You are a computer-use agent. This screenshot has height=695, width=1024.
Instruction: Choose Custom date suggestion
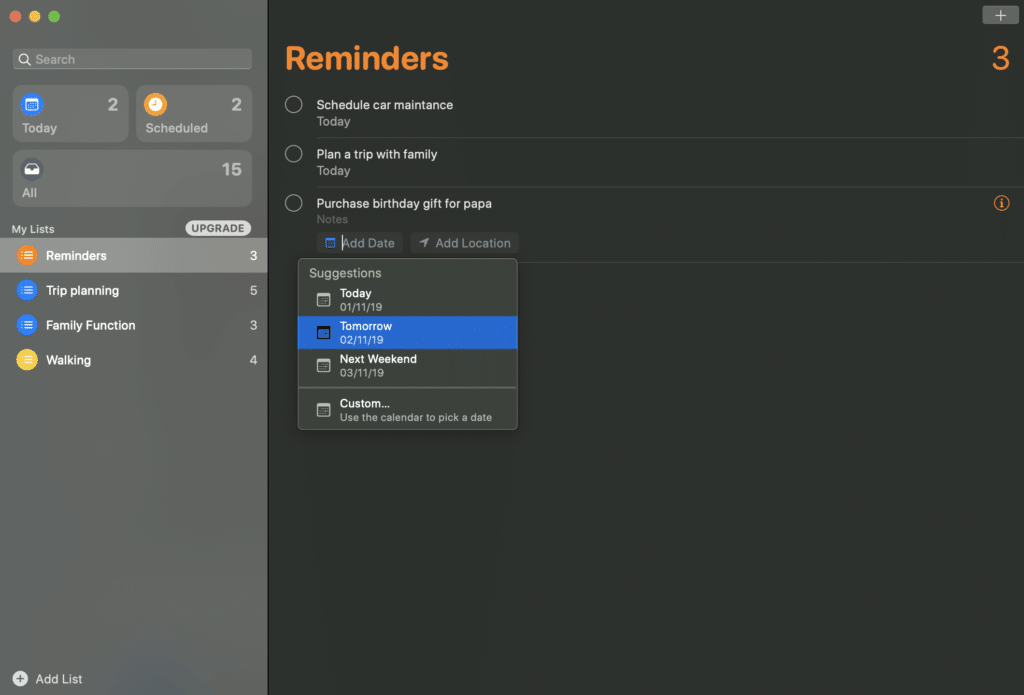click(x=408, y=410)
